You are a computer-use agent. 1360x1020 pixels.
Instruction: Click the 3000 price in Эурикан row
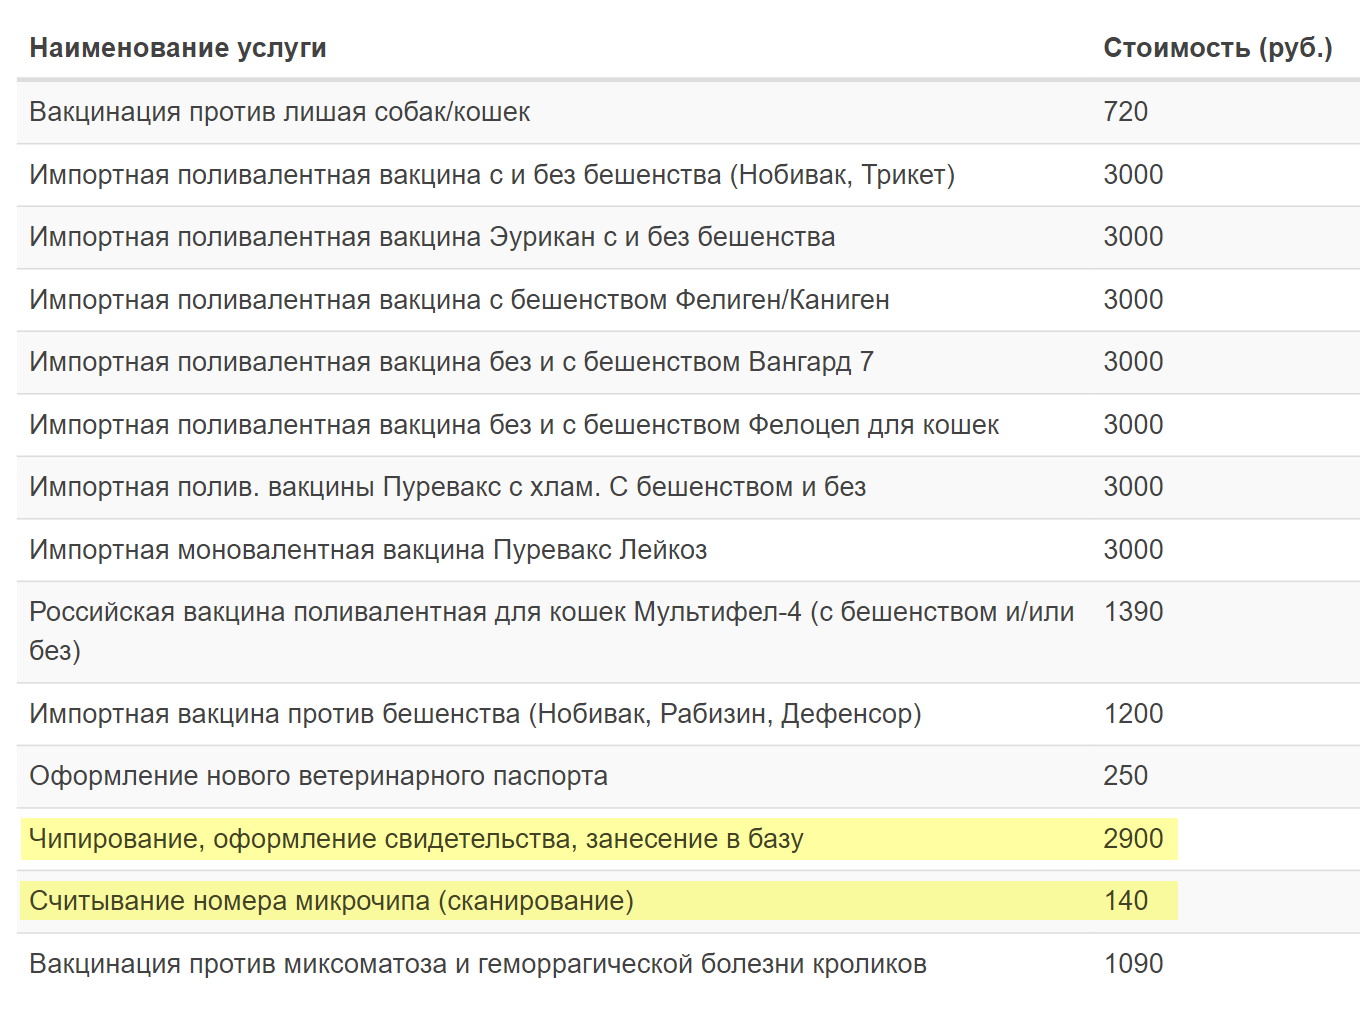[1133, 237]
